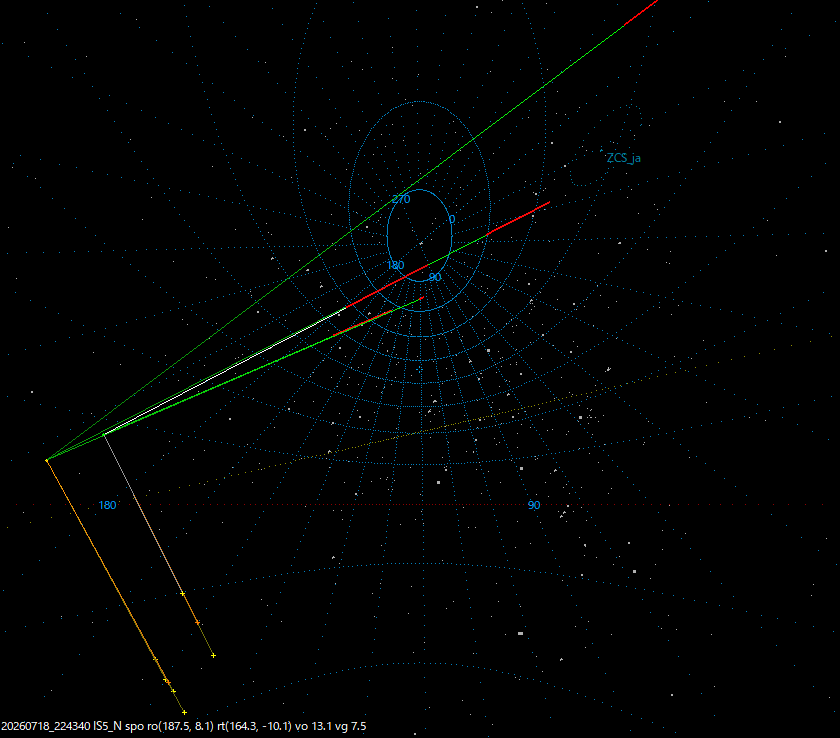The image size is (840, 738).
Task: Click the 180 label beside the inner ellipse
Action: coord(395,265)
